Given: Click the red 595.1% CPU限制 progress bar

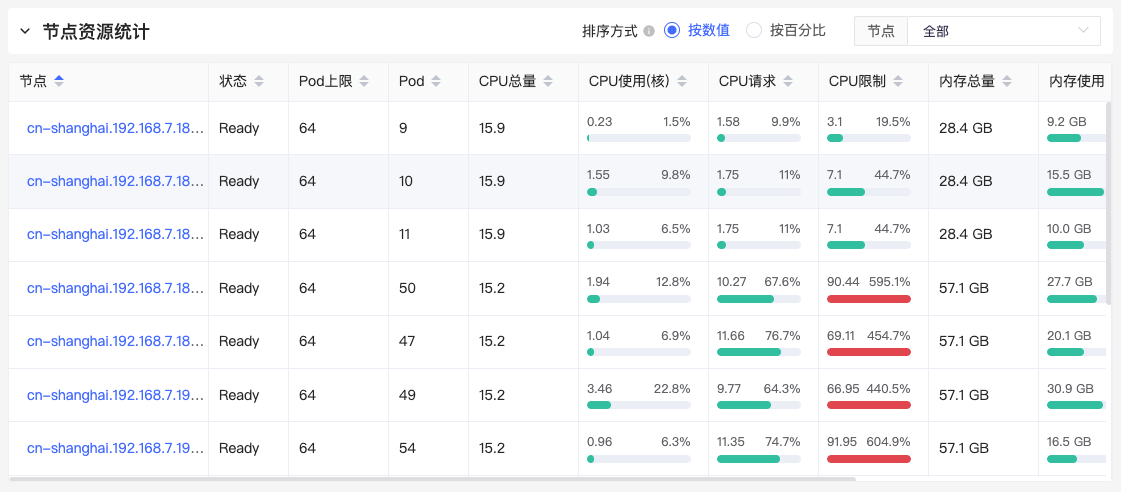Looking at the screenshot, I should click(x=869, y=299).
